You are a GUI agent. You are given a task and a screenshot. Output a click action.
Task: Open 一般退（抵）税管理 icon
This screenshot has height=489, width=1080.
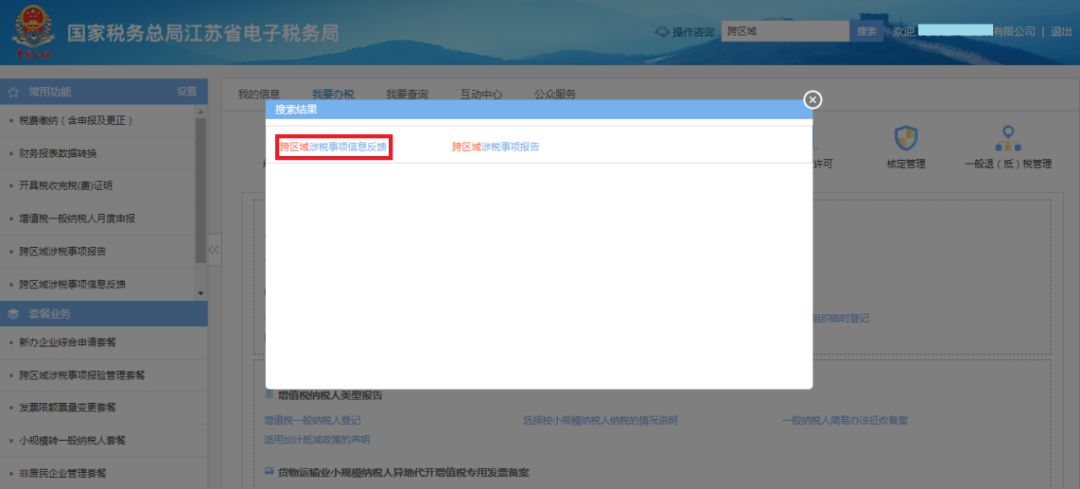1008,138
